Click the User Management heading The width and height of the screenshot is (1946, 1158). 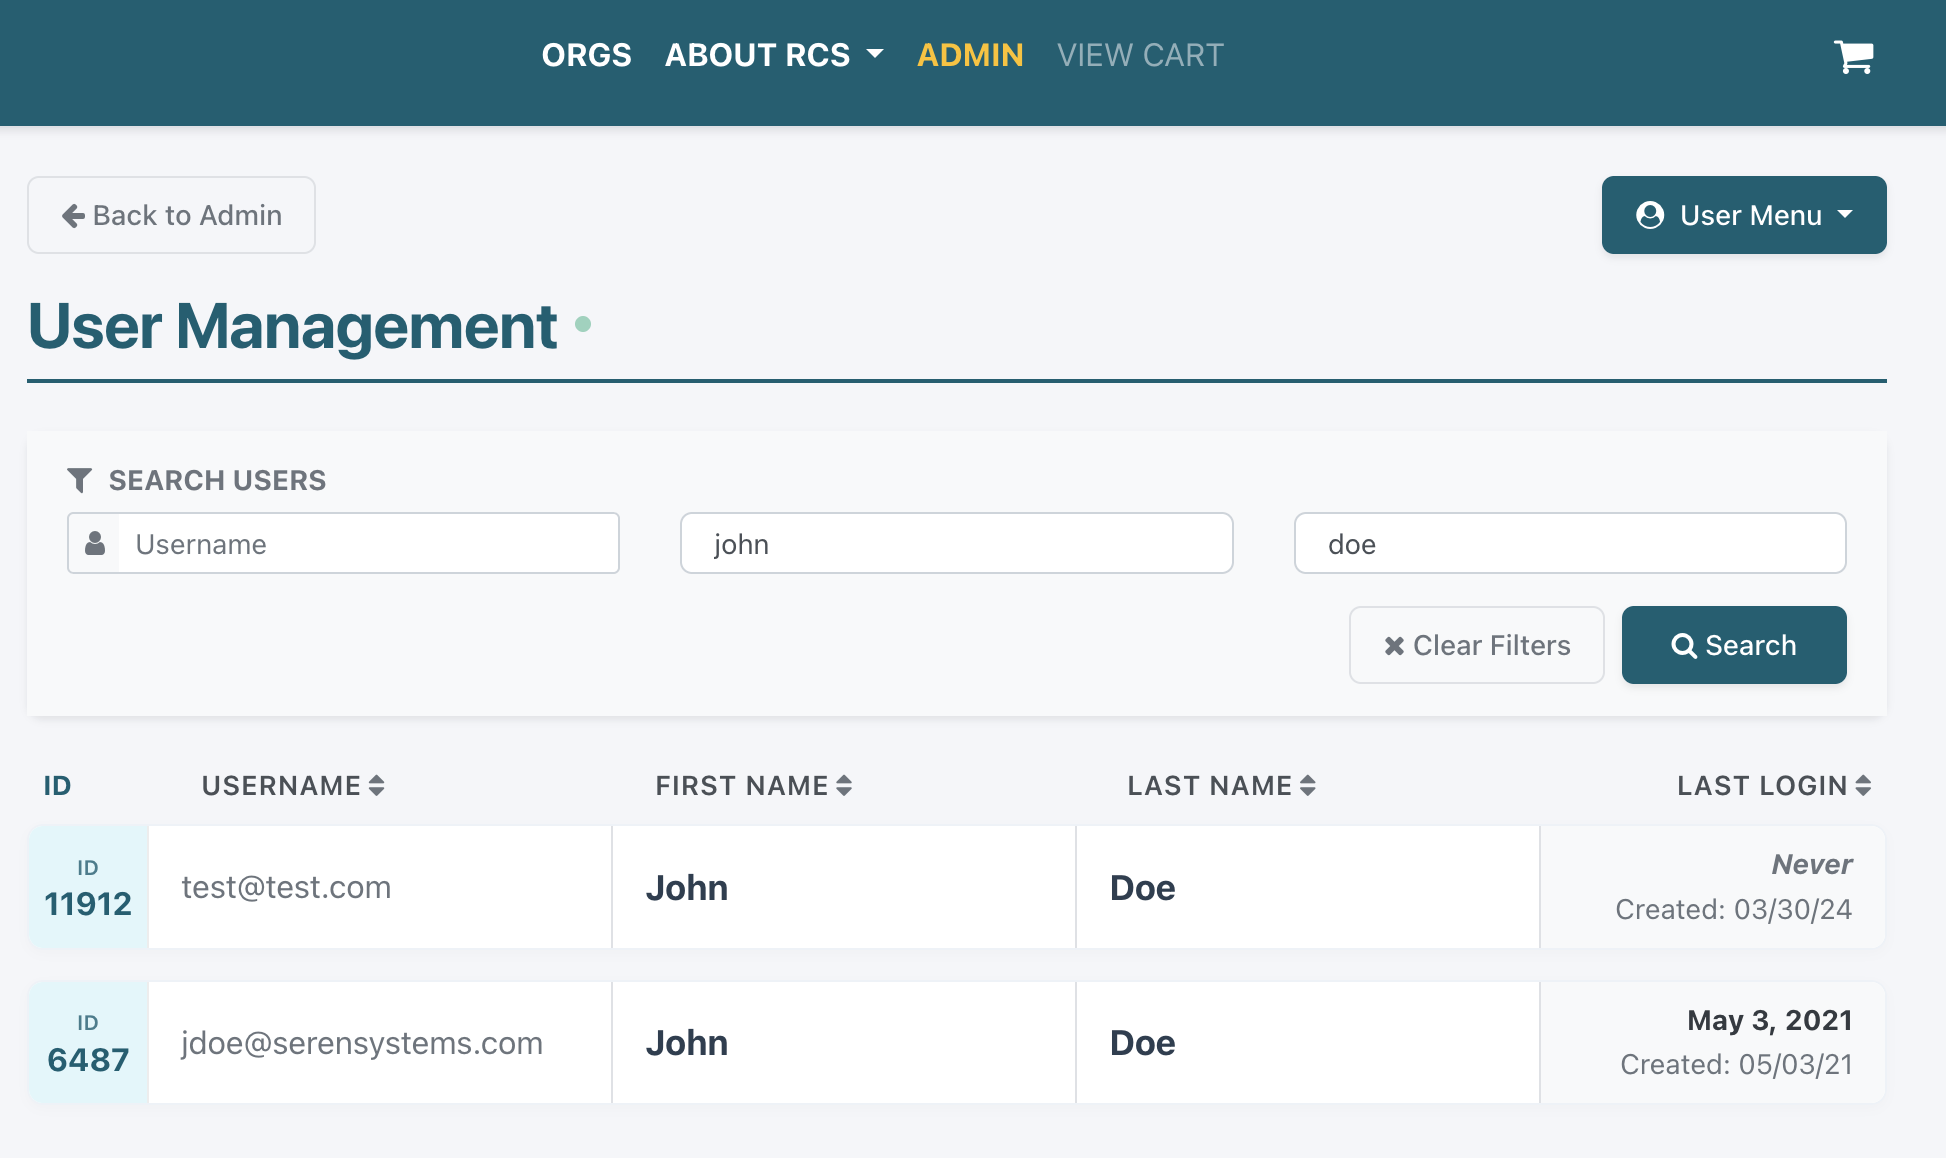[292, 326]
